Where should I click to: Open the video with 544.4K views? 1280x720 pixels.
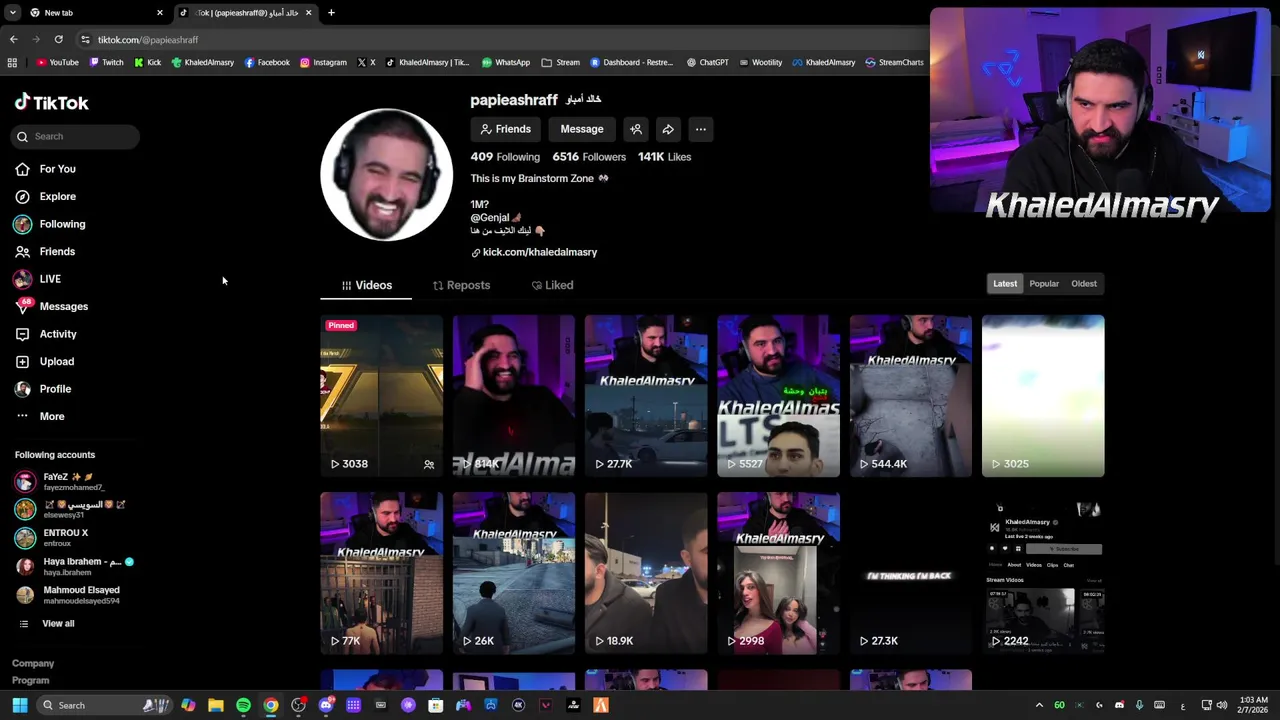910,396
